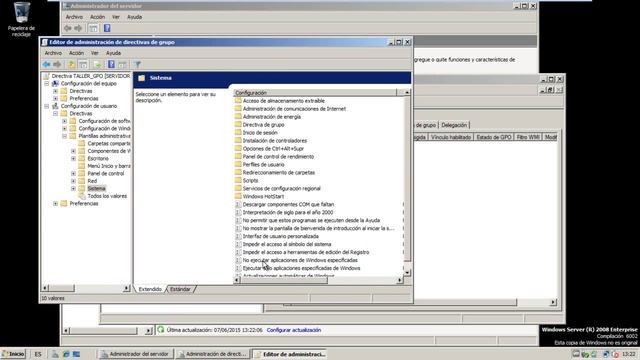Click the Configuración de usuario node icon
The image size is (640, 360).
pos(55,106)
